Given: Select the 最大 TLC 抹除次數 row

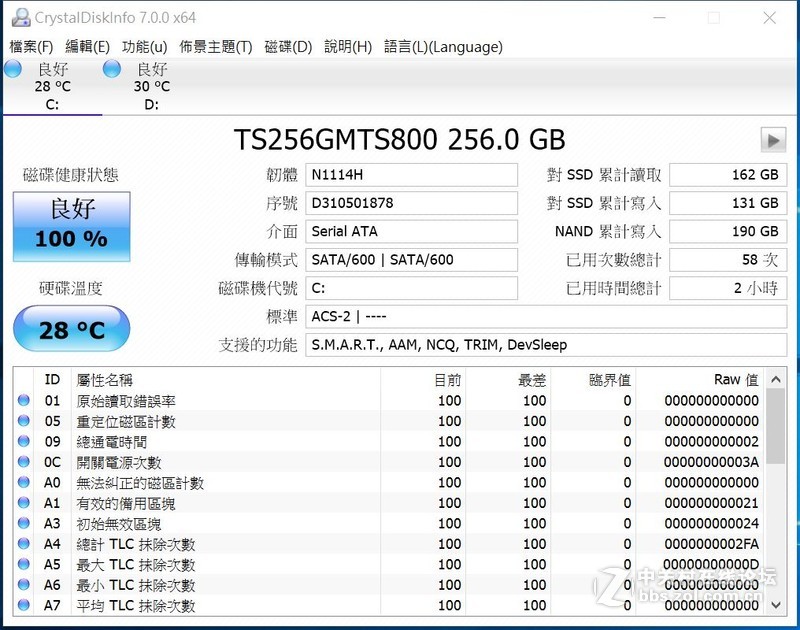Looking at the screenshot, I should 390,564.
